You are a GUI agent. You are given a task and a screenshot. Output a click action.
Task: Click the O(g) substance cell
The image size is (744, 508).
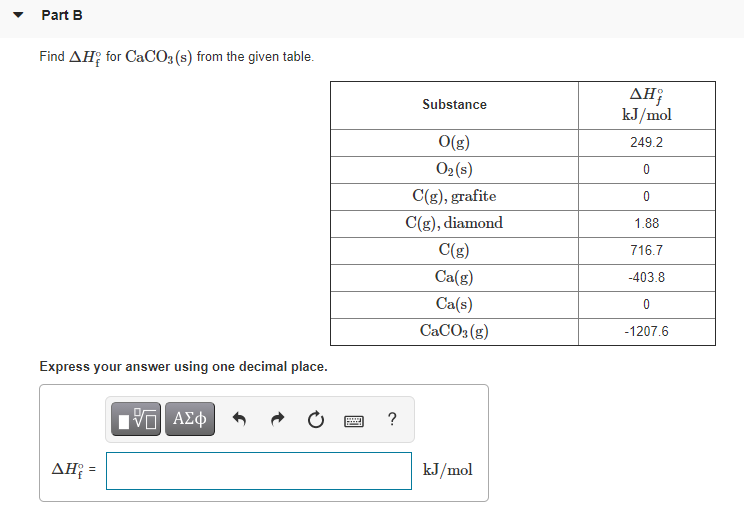click(454, 143)
